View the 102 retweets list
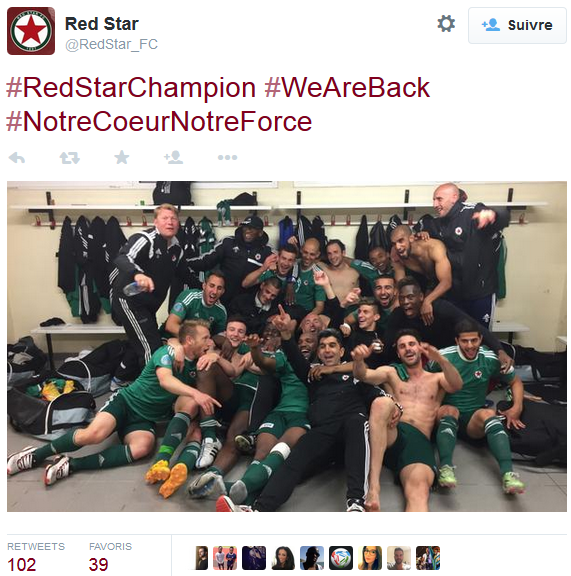The height and width of the screenshot is (576, 571). coord(36,557)
